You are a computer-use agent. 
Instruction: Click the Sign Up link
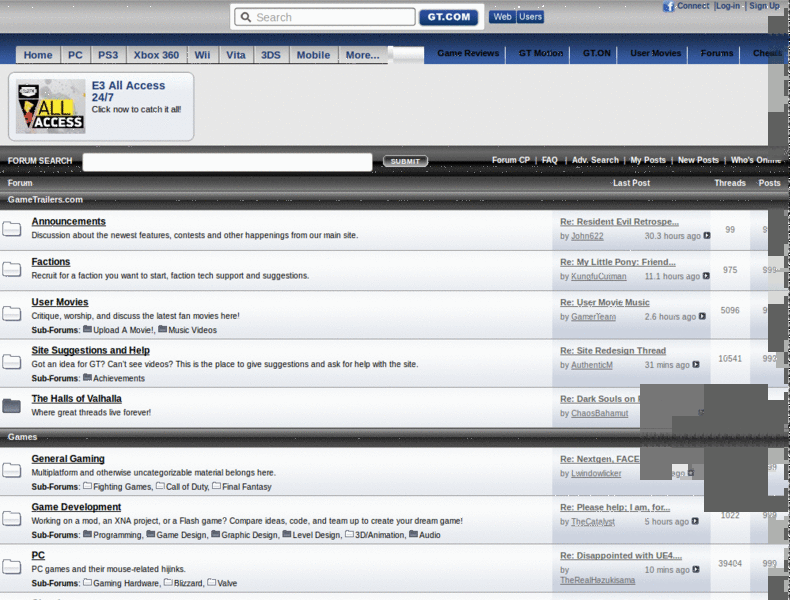[764, 6]
